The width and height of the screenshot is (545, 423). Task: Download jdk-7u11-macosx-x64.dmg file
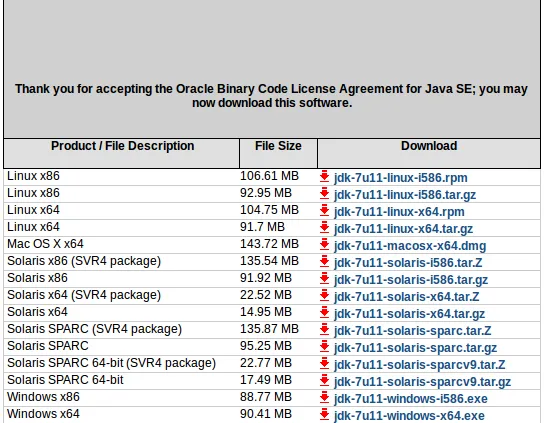(410, 246)
